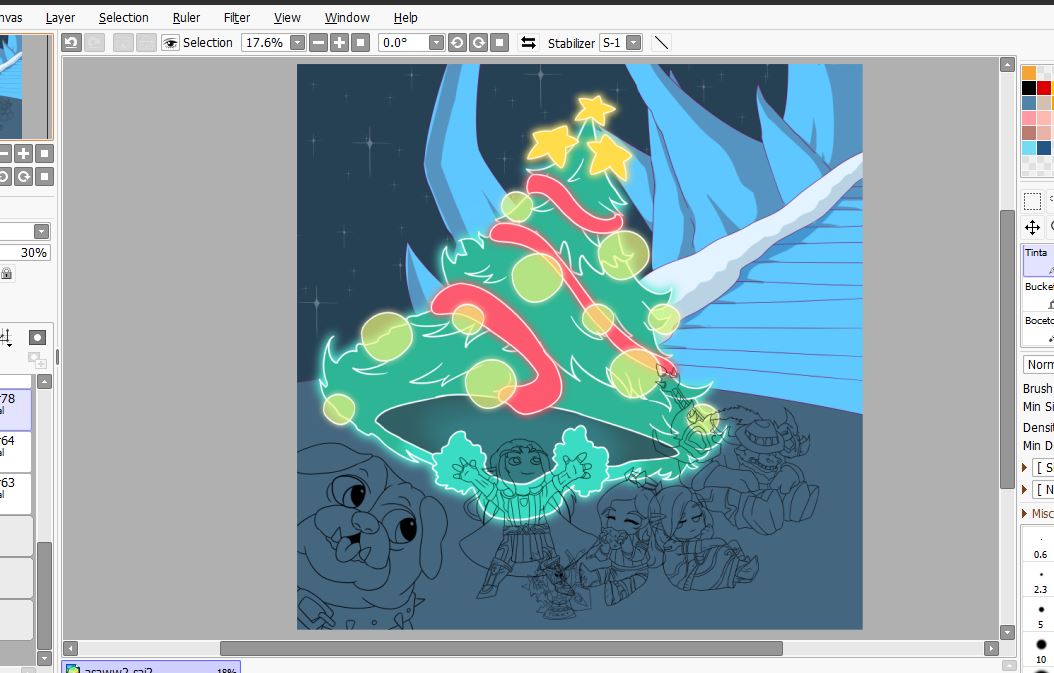This screenshot has width=1054, height=673.
Task: Click layer list scroll up arrow
Action: 44,382
